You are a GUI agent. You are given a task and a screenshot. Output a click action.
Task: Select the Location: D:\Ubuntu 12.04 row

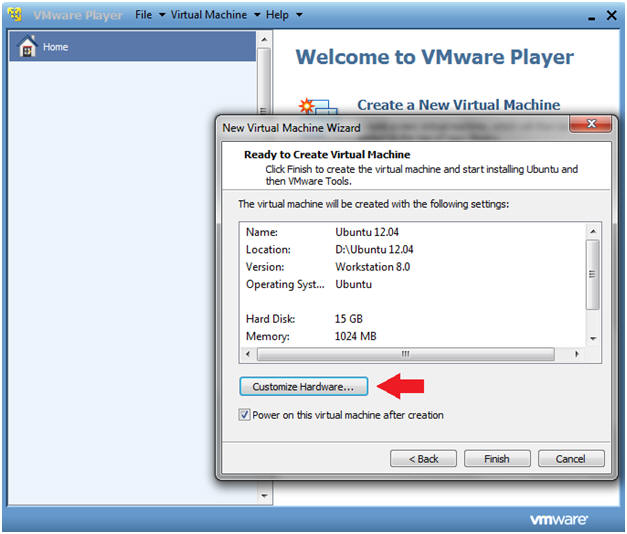tap(413, 249)
